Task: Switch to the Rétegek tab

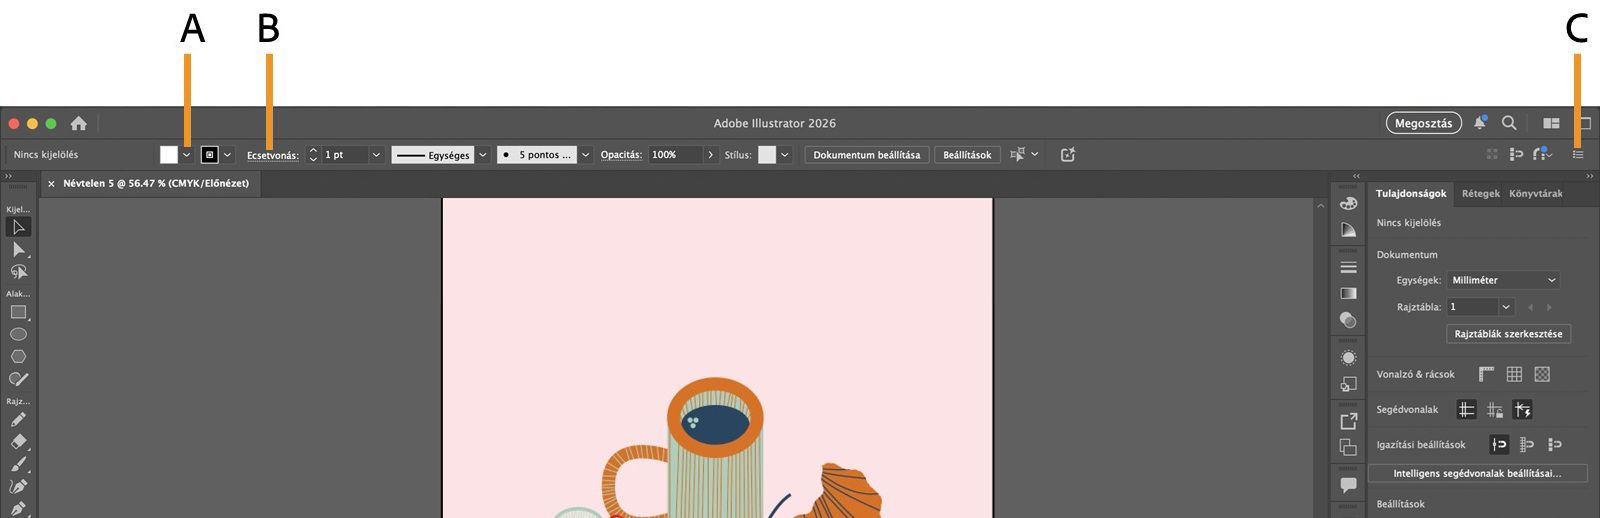Action: (1480, 193)
